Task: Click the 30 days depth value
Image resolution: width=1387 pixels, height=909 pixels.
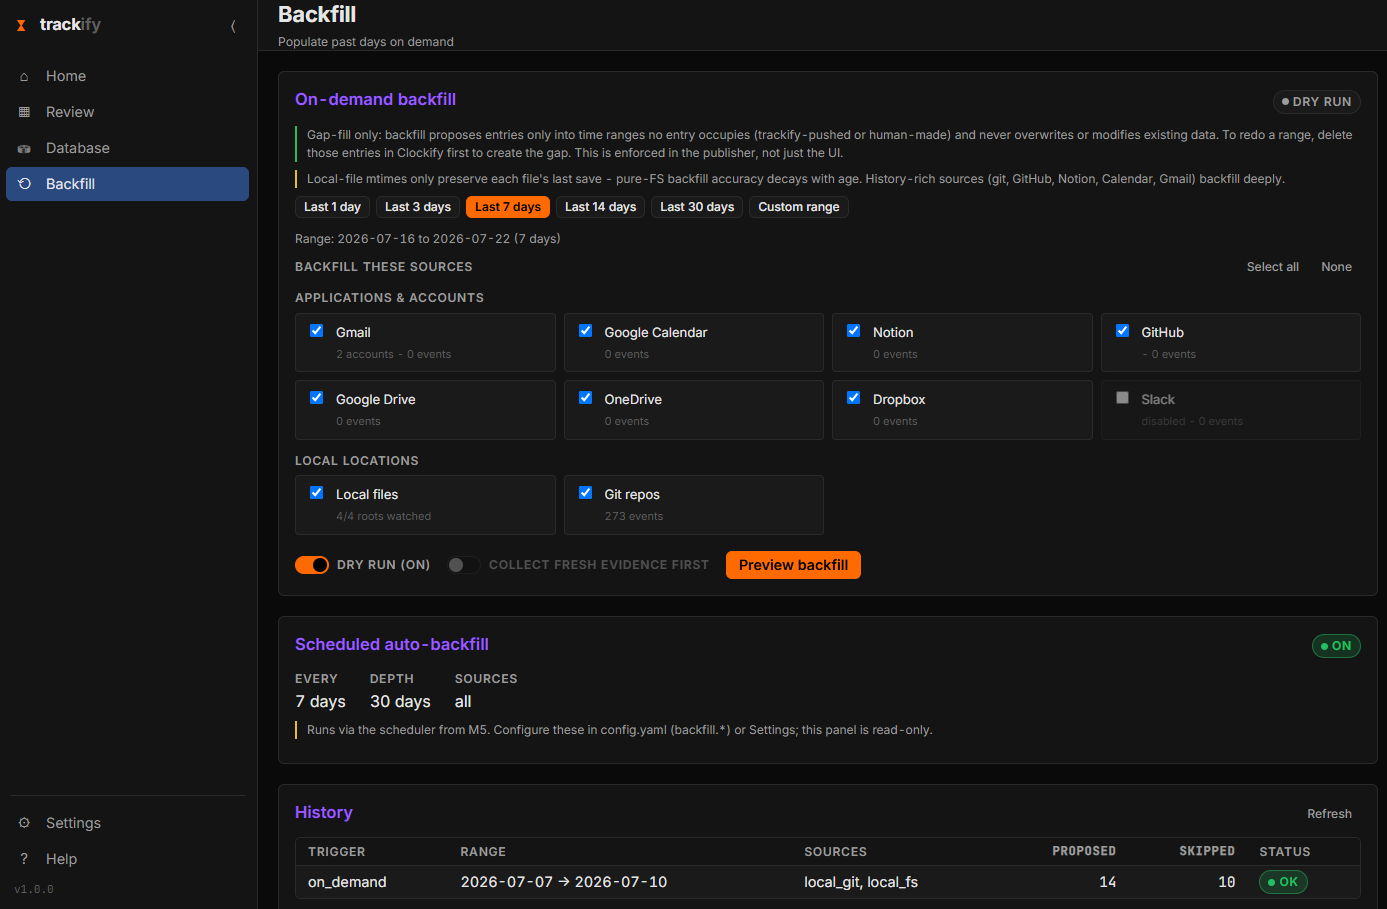Action: point(400,702)
